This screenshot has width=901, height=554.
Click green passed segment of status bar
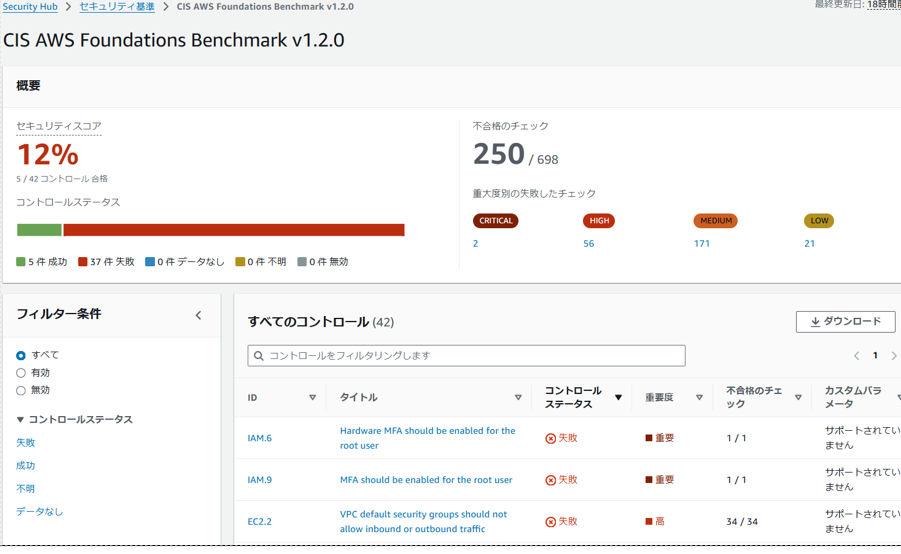39,230
